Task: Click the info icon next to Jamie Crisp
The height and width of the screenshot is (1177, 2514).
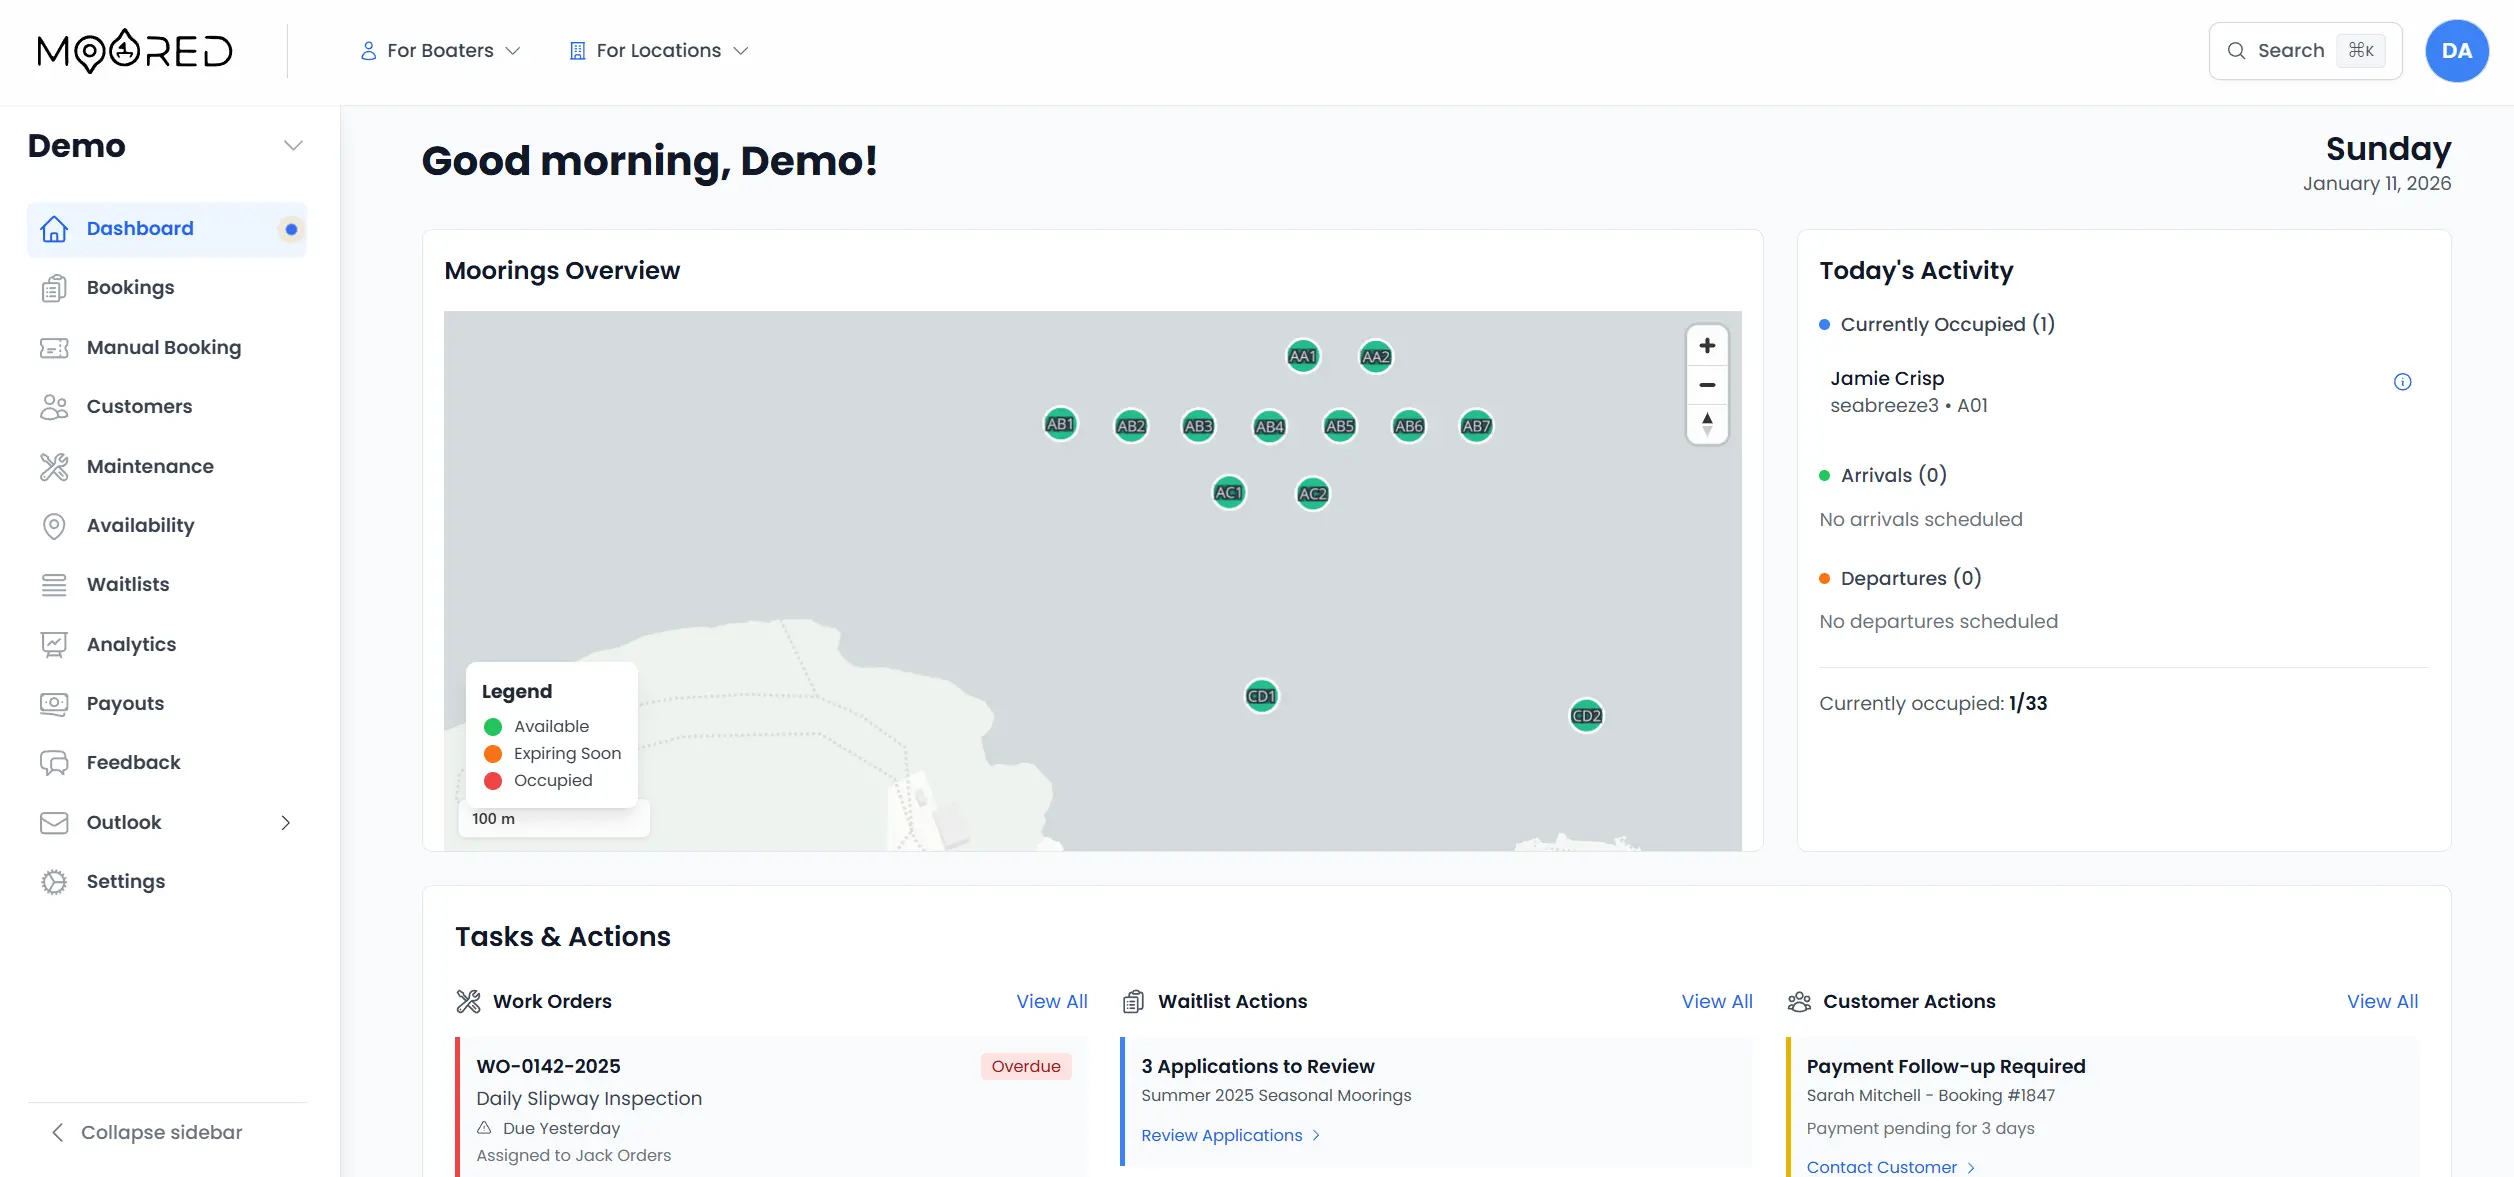Action: (2404, 381)
